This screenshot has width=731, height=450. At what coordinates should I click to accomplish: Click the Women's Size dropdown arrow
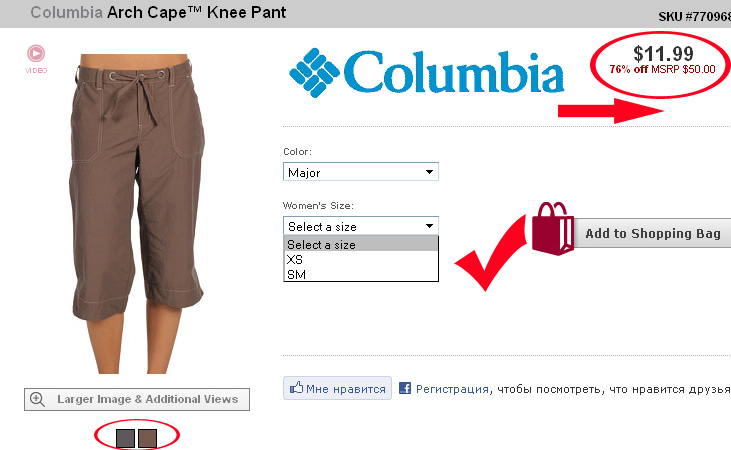(x=429, y=226)
